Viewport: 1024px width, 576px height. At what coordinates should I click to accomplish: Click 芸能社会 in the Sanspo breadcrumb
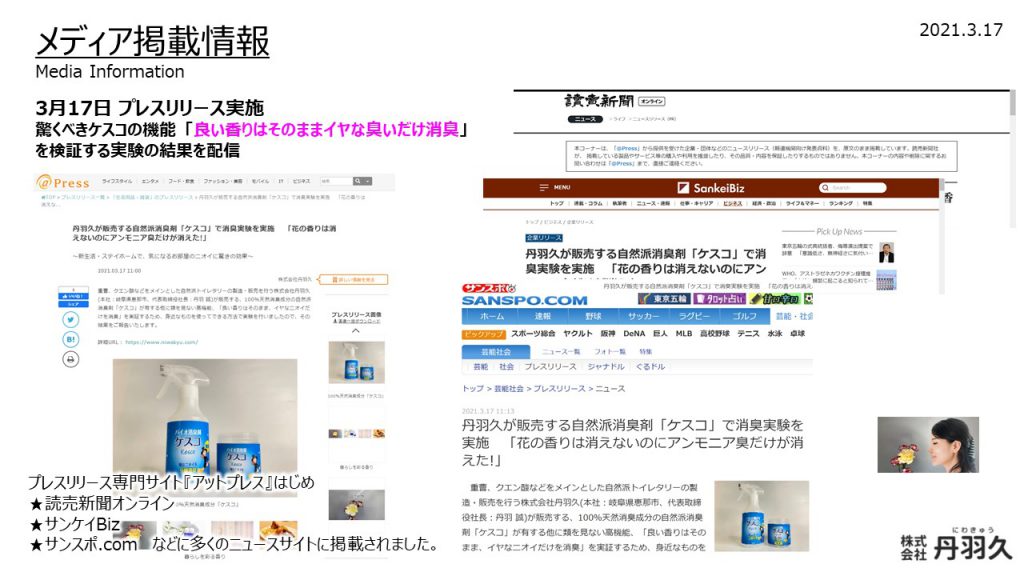tap(509, 389)
